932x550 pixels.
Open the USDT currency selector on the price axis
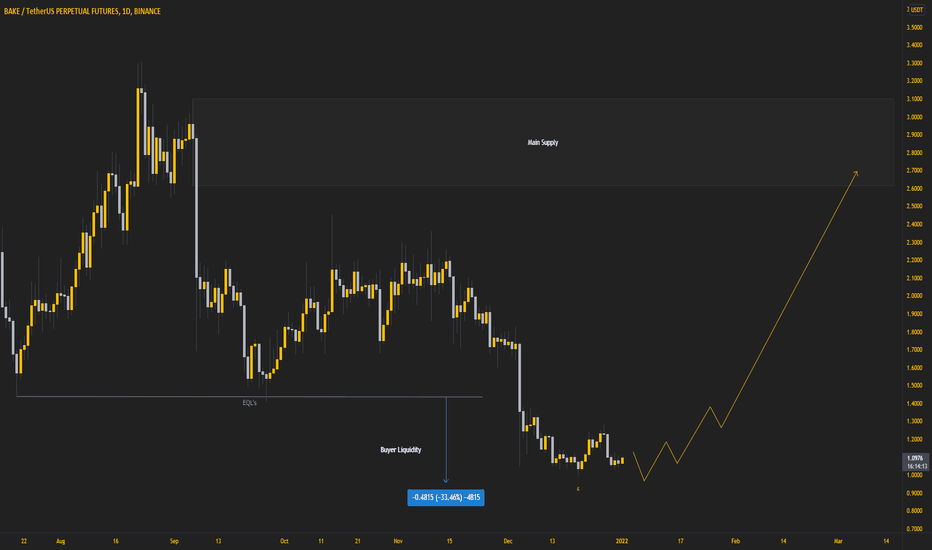click(915, 10)
